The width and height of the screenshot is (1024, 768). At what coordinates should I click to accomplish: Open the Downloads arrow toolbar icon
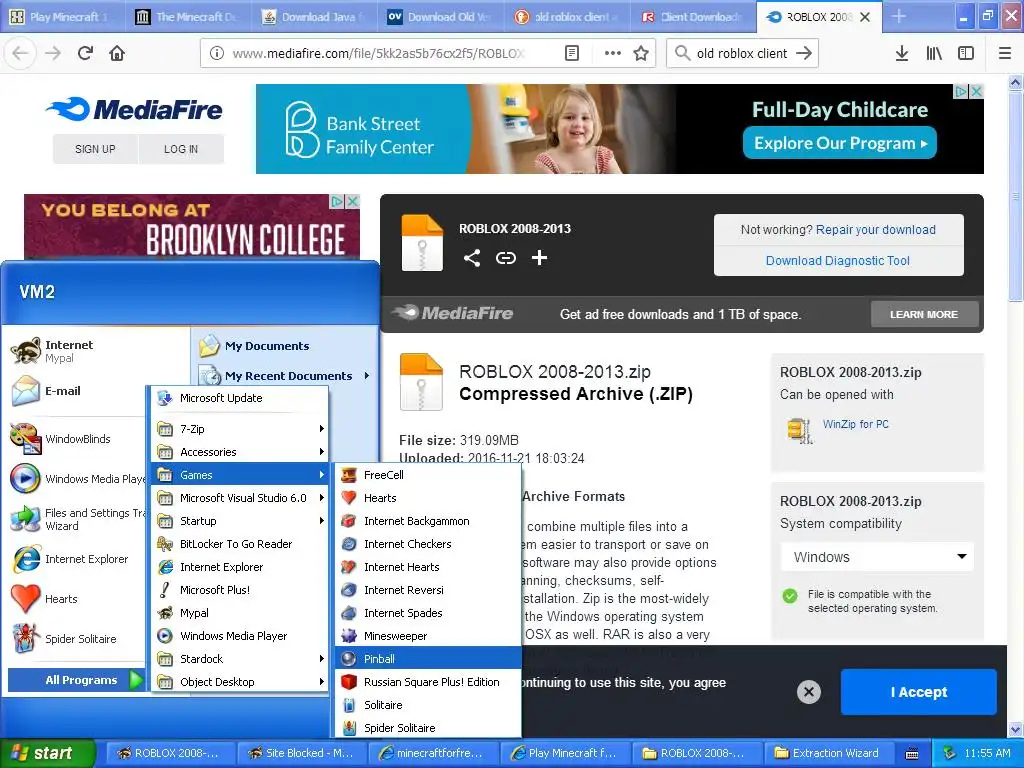pos(902,54)
